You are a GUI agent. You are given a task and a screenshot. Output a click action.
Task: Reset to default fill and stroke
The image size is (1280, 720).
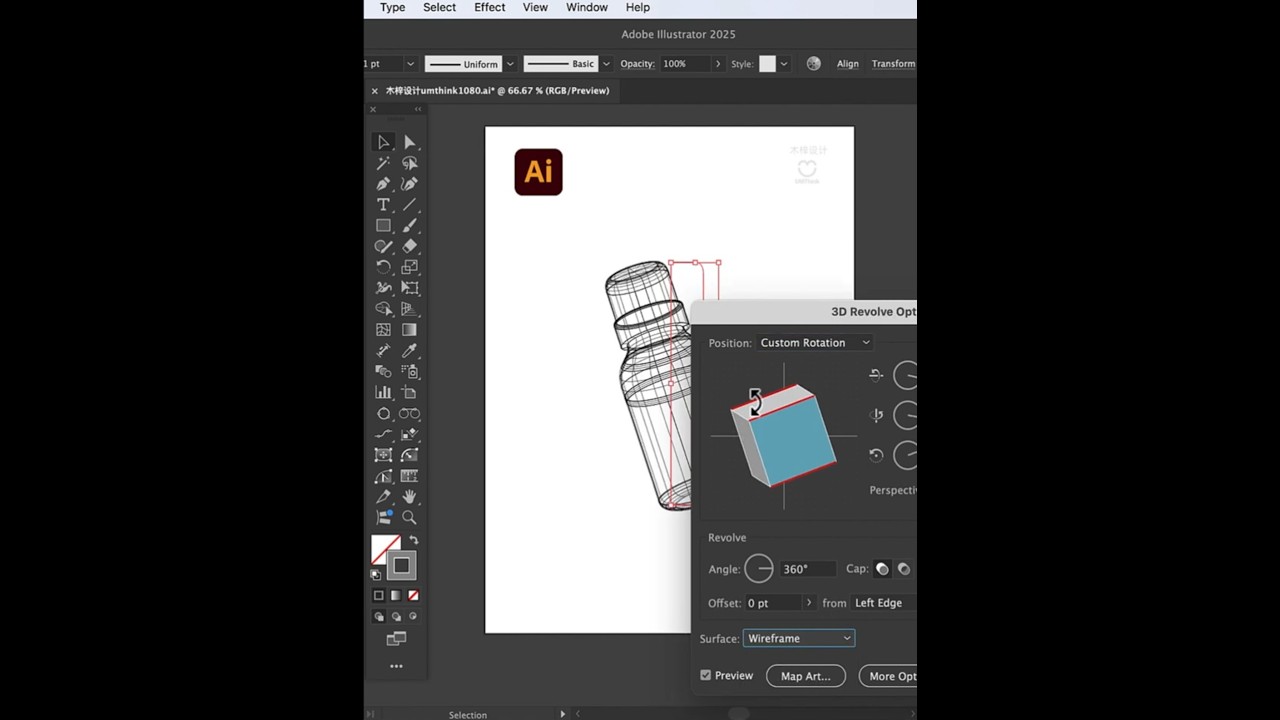[x=376, y=575]
